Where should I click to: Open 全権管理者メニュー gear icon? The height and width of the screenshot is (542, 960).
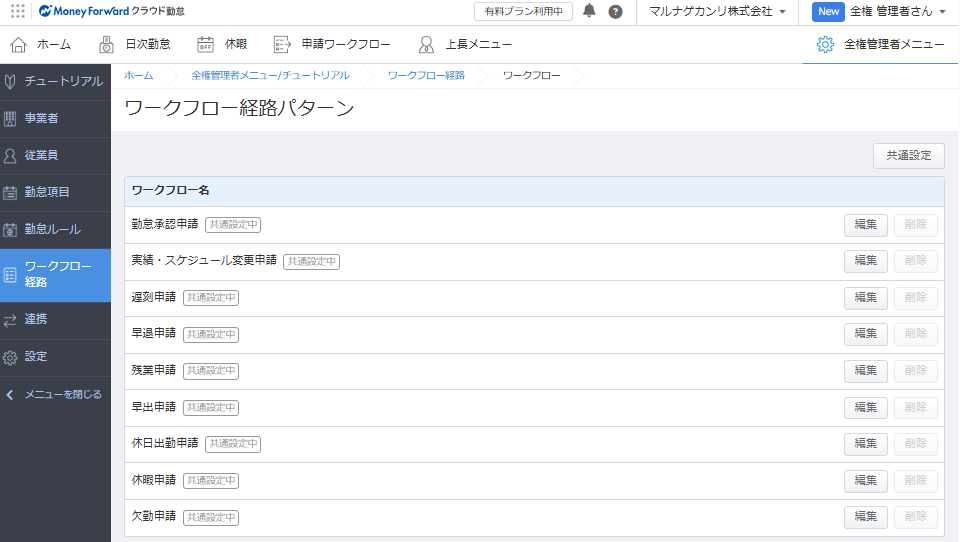(825, 44)
